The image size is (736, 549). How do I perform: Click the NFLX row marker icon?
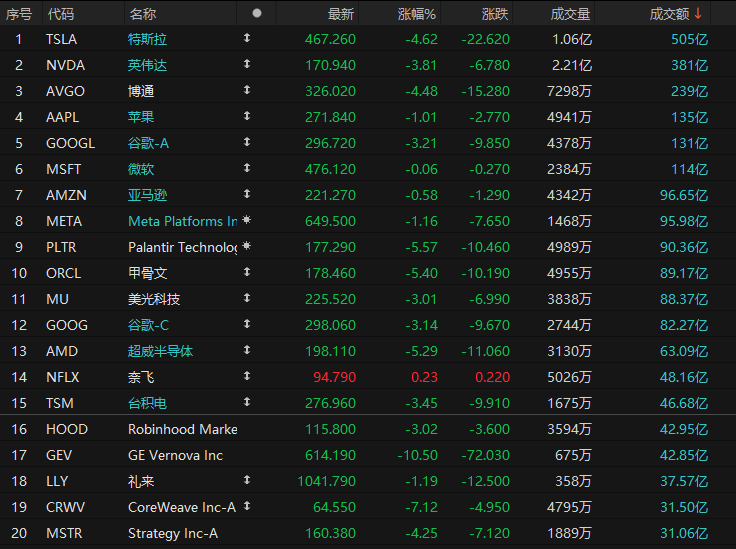(247, 376)
